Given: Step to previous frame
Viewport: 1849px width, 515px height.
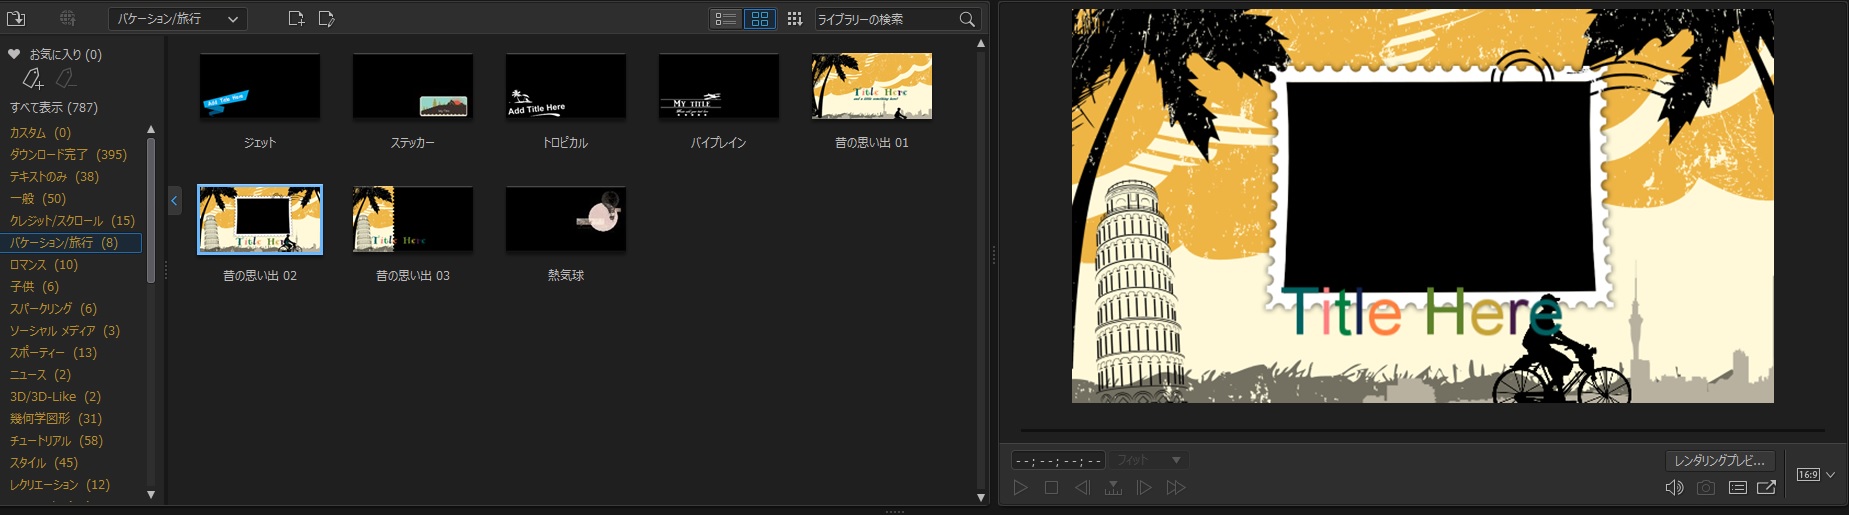Looking at the screenshot, I should [1082, 487].
